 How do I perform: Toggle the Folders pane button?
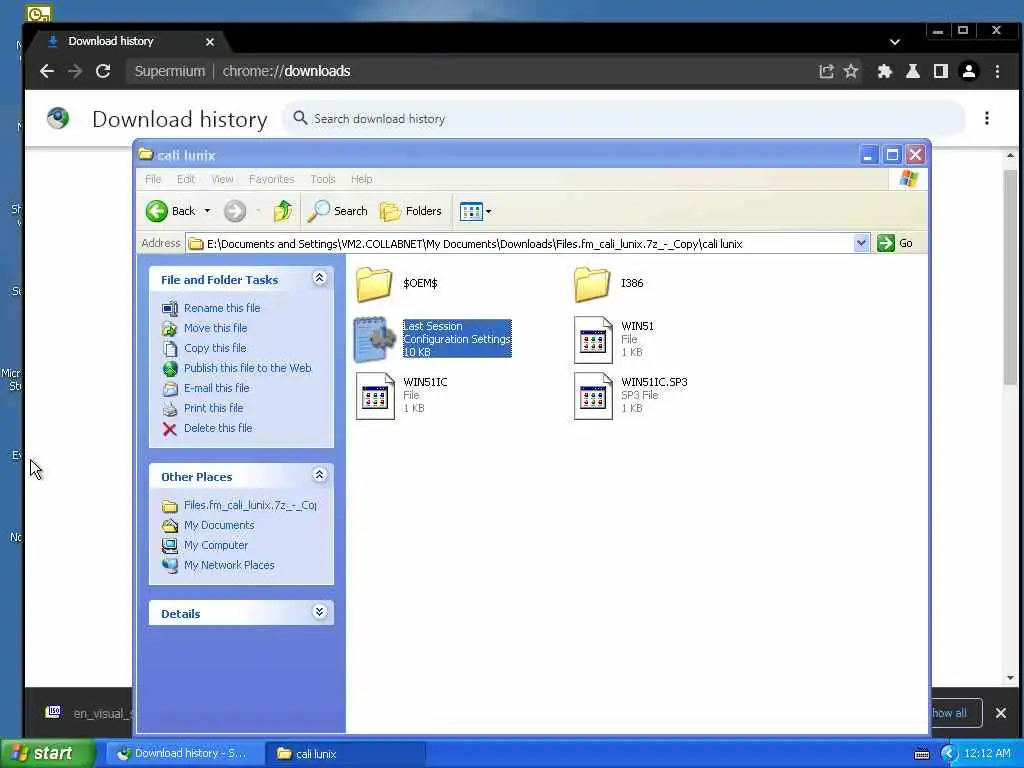click(411, 211)
